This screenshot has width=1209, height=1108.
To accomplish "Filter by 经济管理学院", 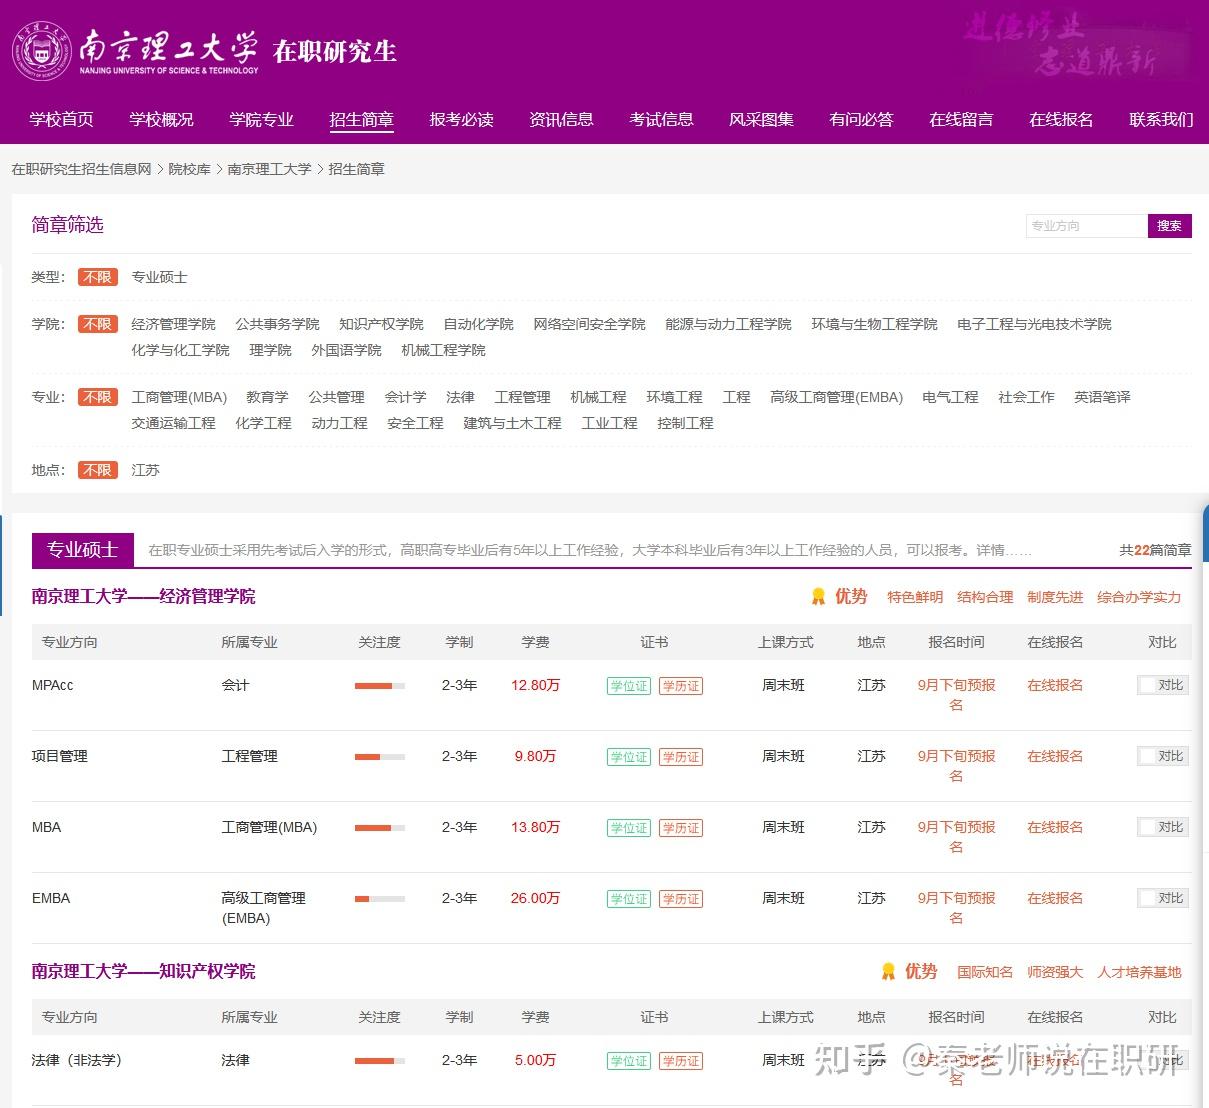I will [174, 324].
